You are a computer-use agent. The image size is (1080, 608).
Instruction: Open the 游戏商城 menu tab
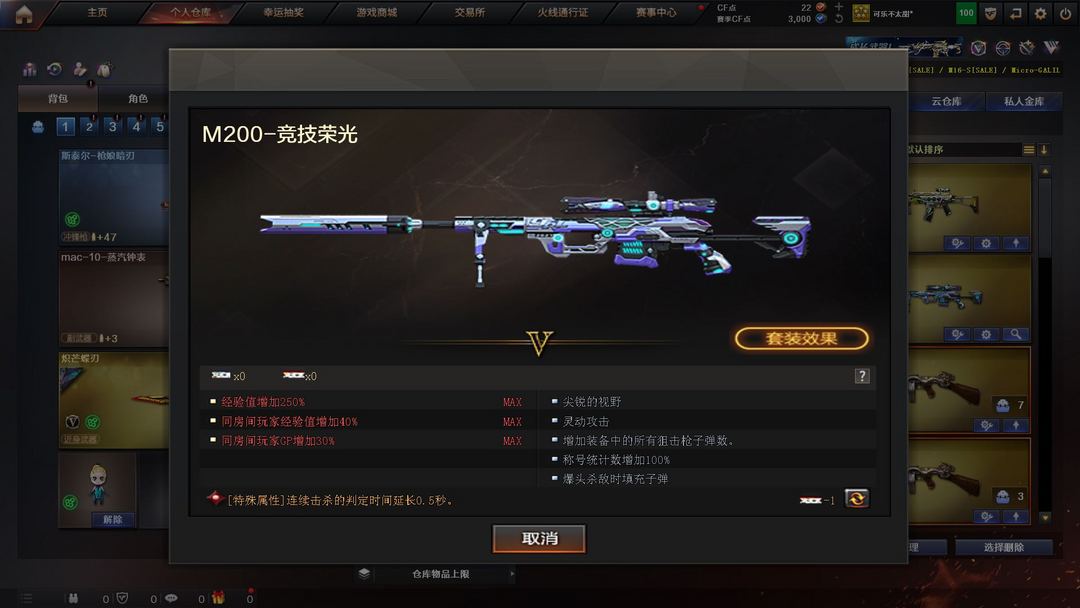click(x=377, y=12)
